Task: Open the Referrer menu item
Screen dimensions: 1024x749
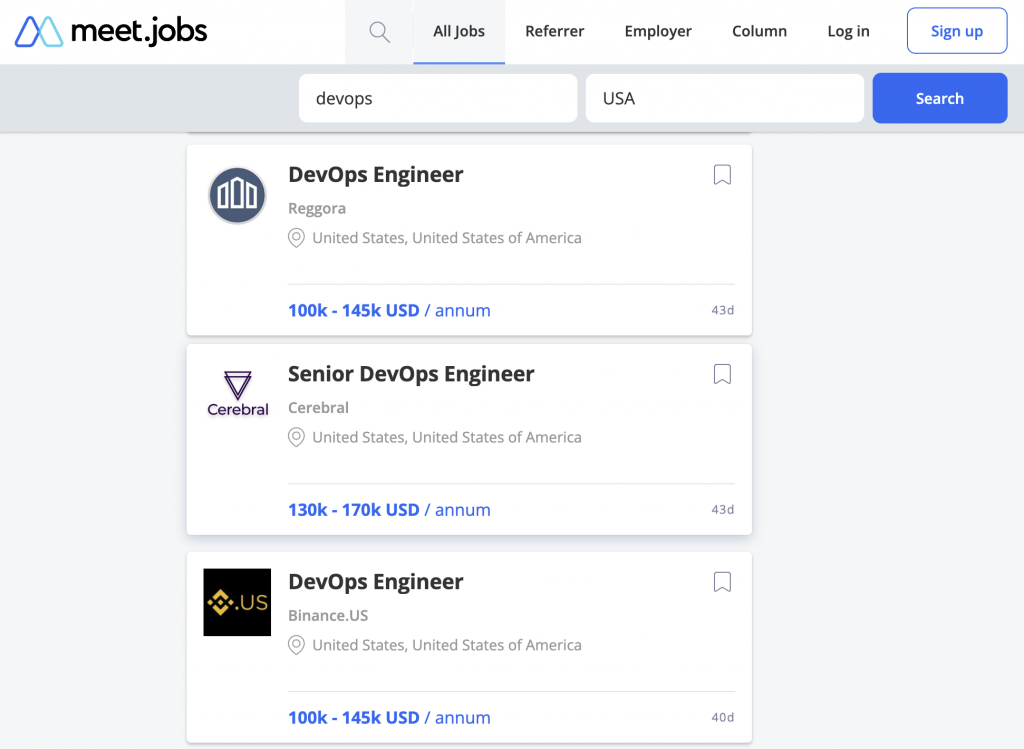Action: pos(554,31)
